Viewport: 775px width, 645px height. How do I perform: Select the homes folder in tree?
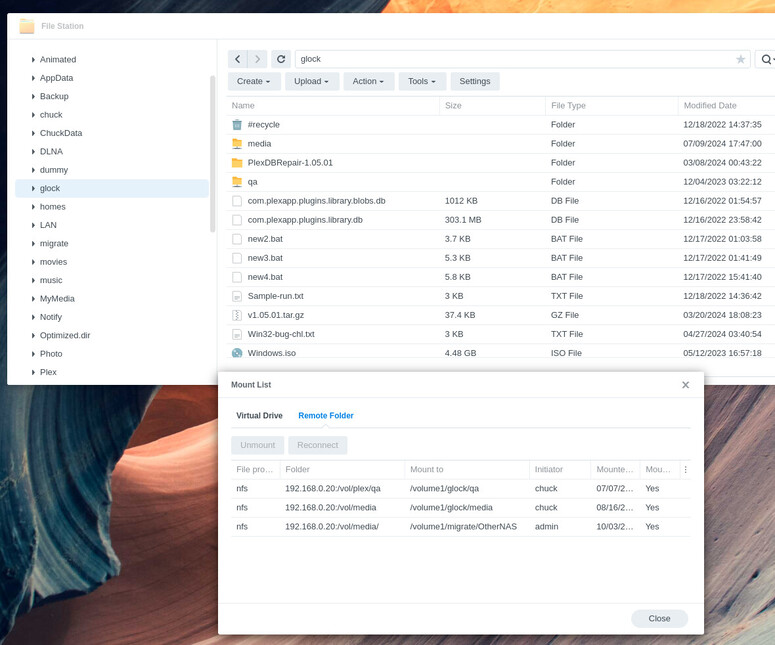pos(112,207)
